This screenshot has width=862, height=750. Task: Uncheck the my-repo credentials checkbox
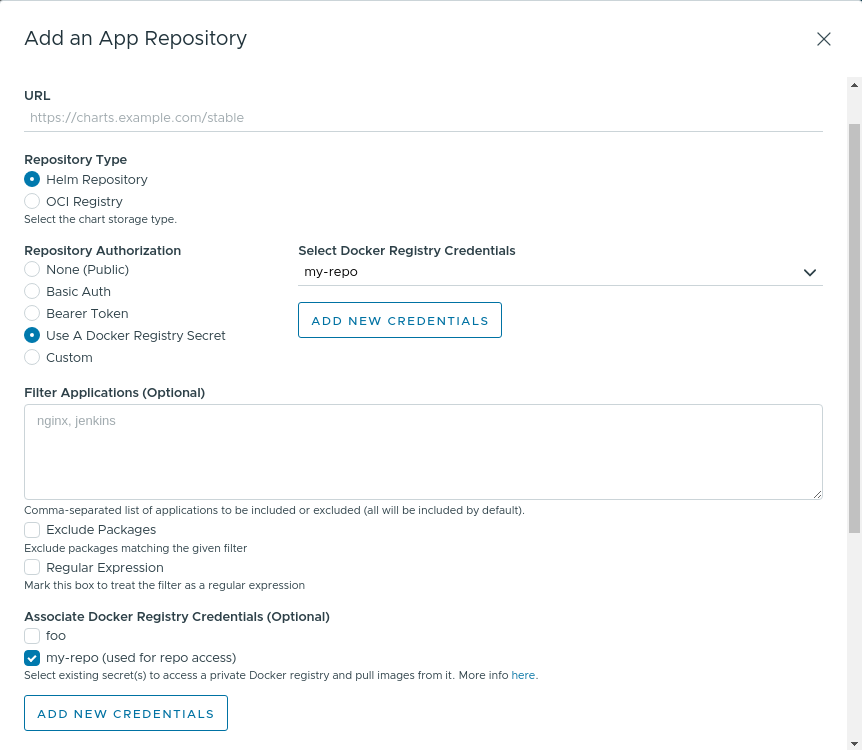pyautogui.click(x=30, y=658)
